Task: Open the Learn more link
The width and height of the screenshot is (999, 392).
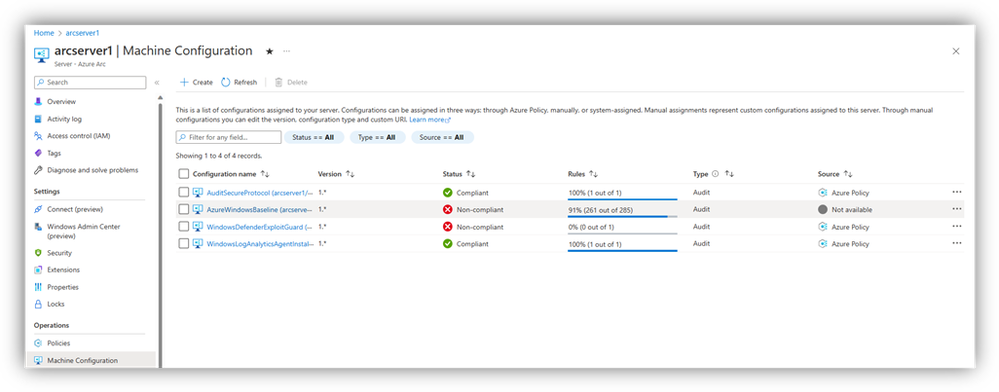Action: click(429, 120)
